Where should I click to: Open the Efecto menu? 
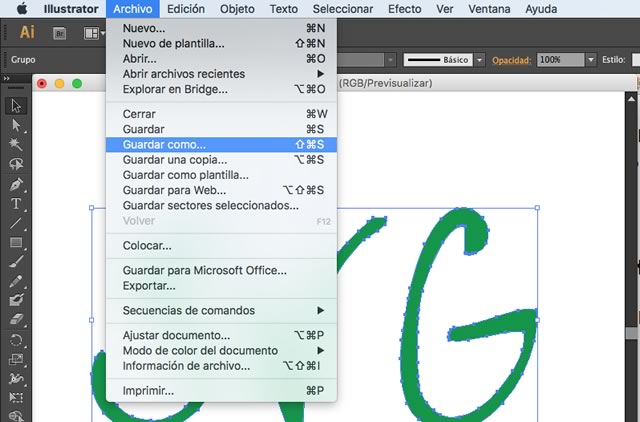click(404, 9)
